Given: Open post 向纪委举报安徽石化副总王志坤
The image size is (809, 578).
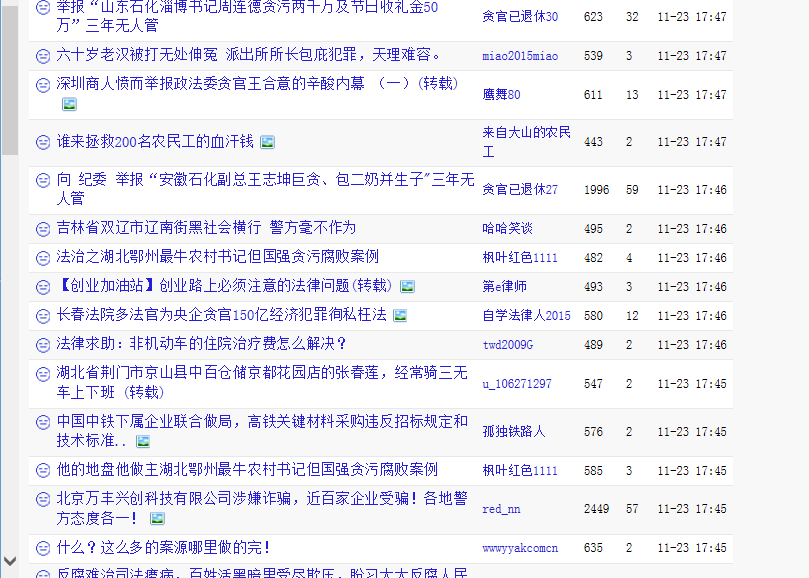Looking at the screenshot, I should pos(265,189).
